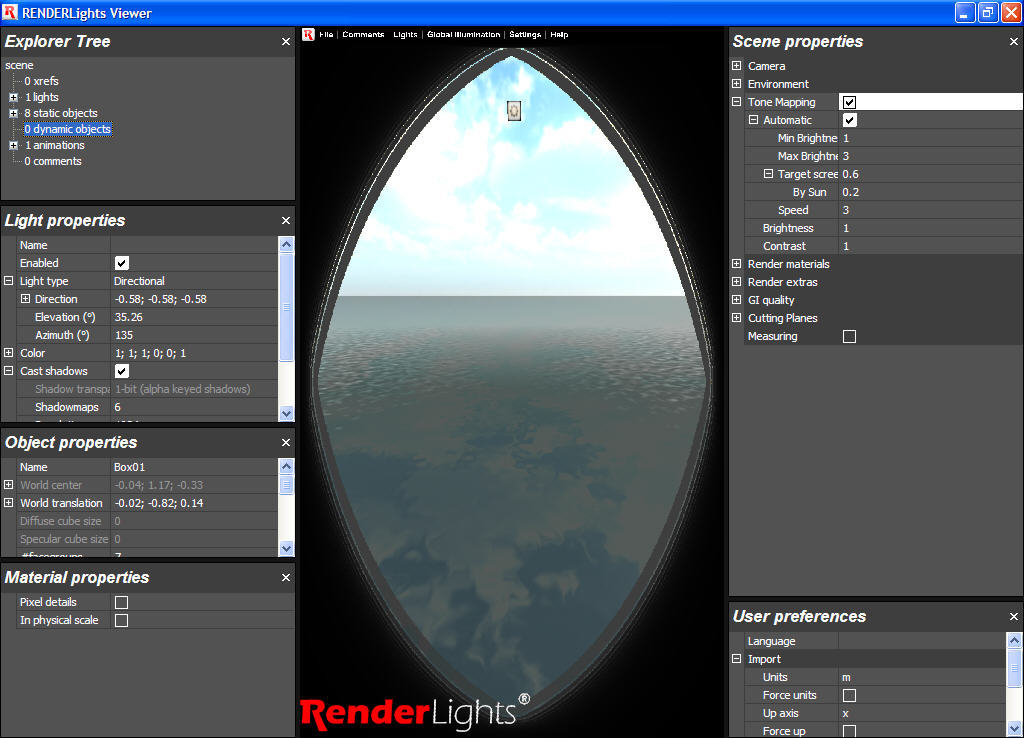Close the Explorer Tree panel

pos(285,42)
